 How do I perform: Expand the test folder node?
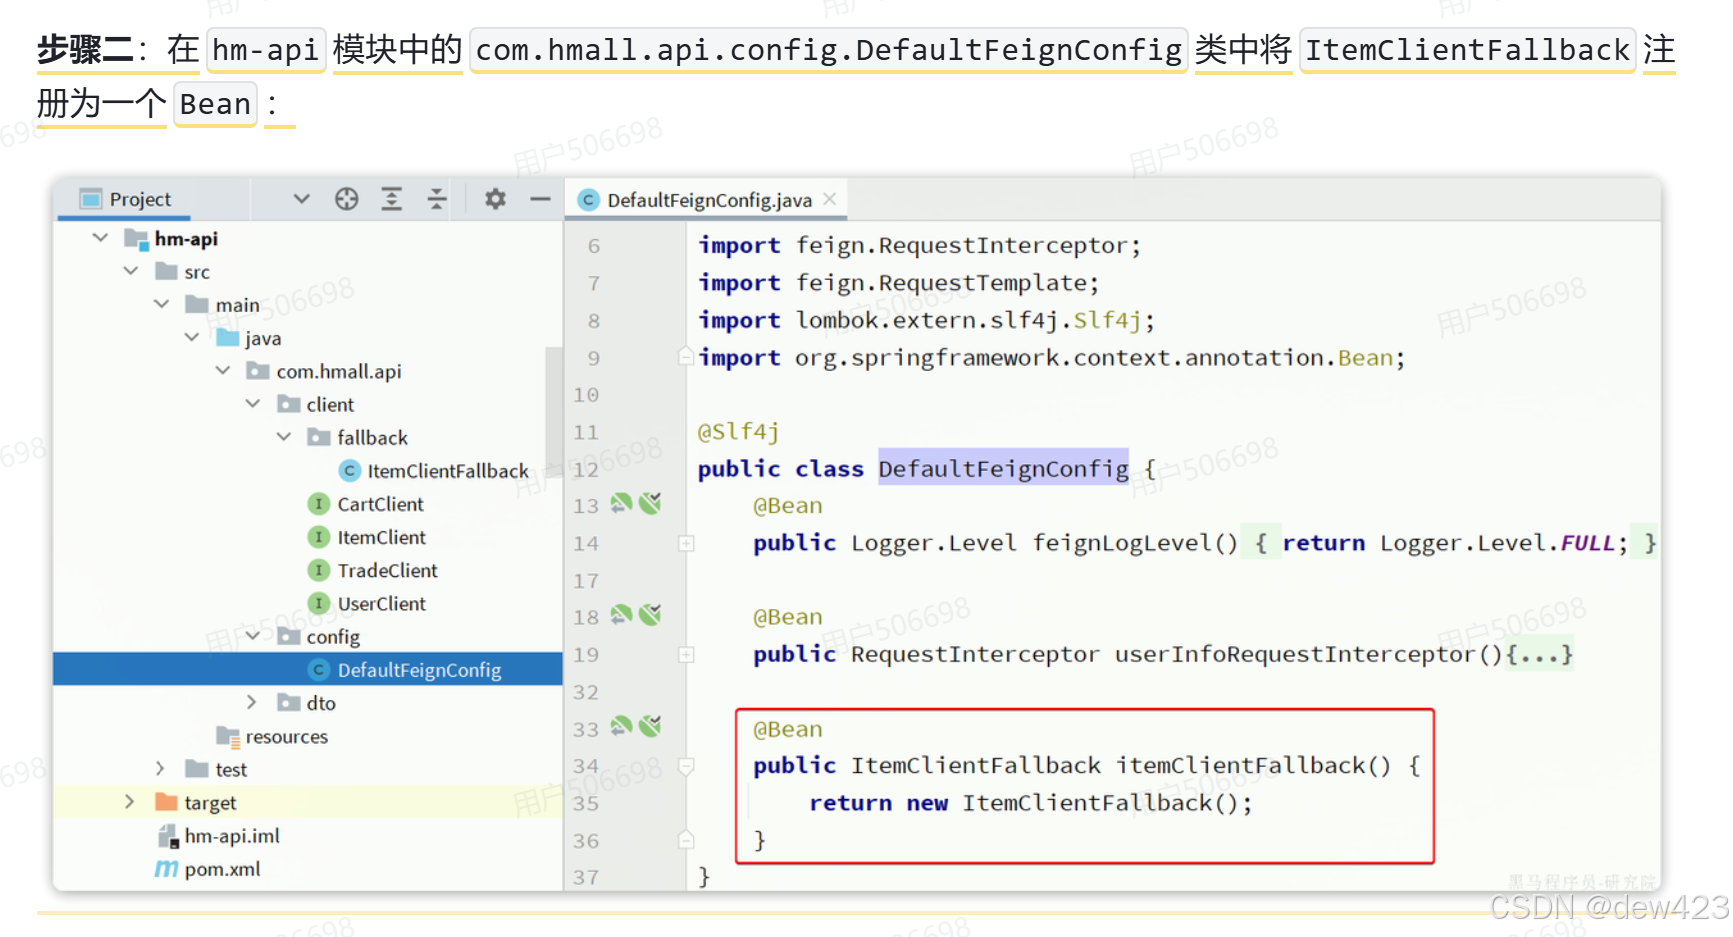coord(160,768)
